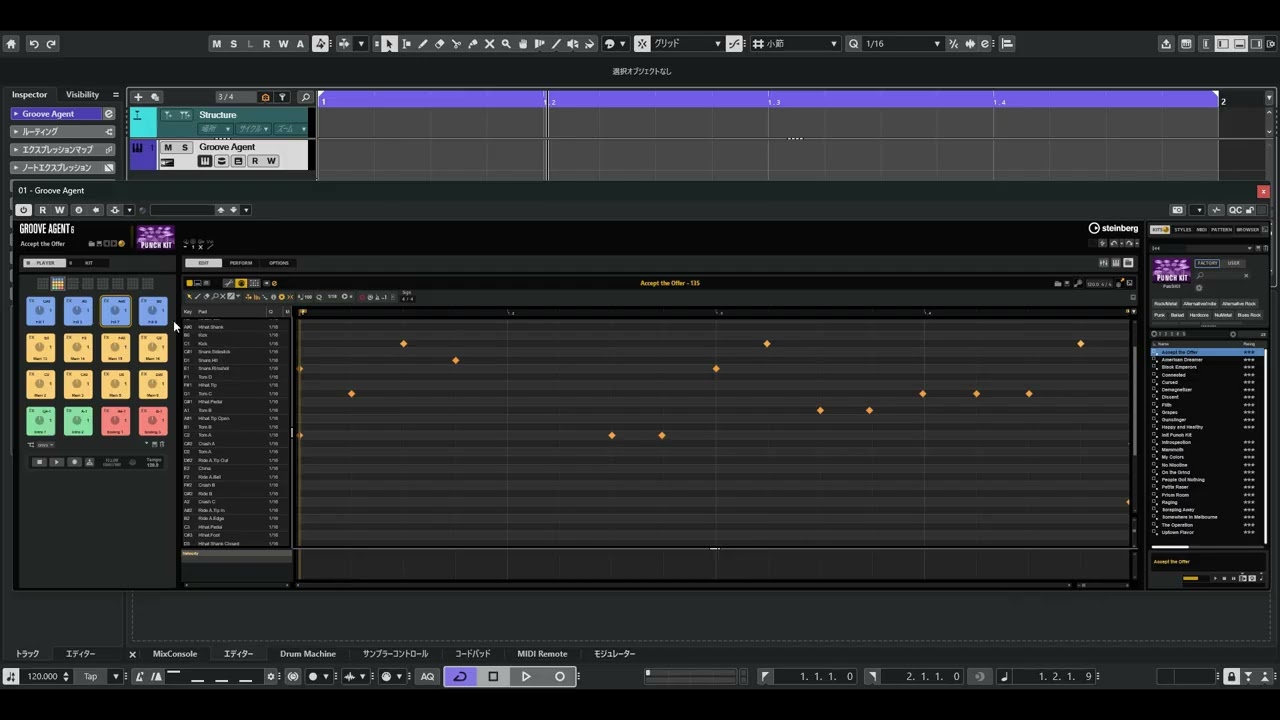Toggle global Solo state button S

point(233,44)
